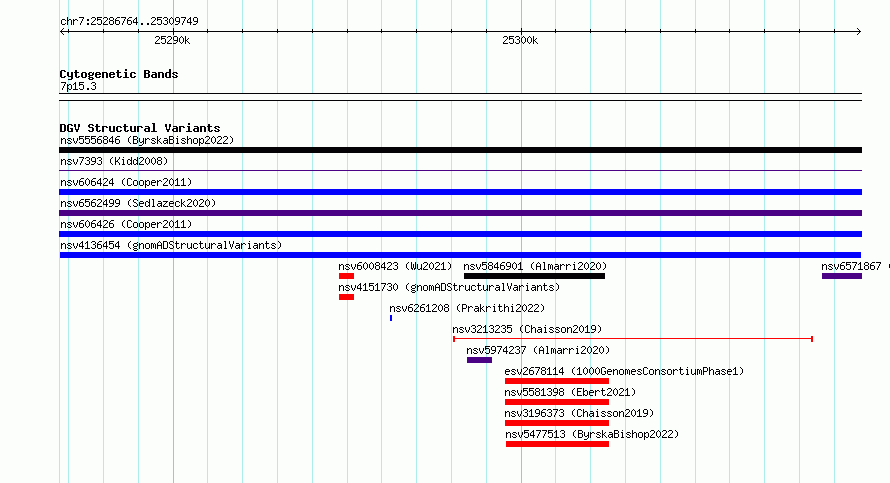
Task: Click the 7p15.3 band label
Action: [78, 86]
